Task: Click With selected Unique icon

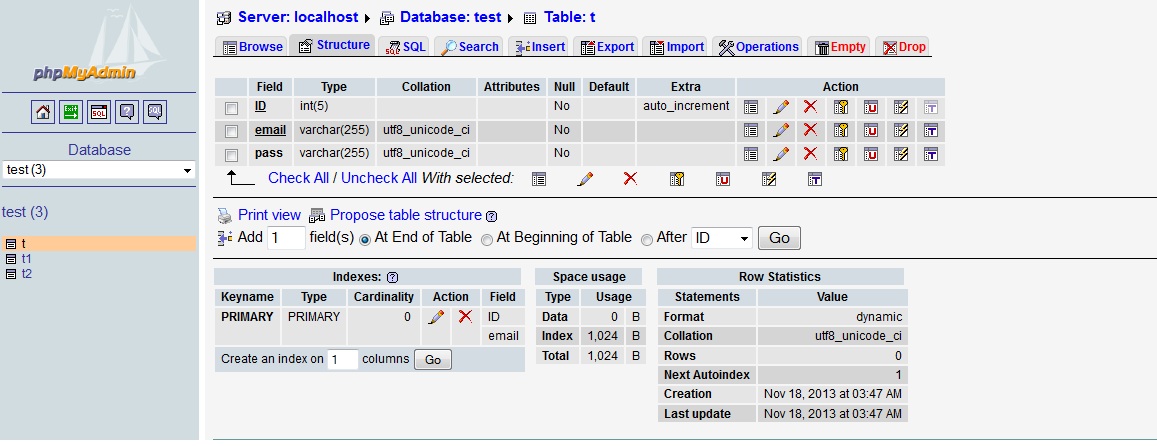Action: pos(722,179)
